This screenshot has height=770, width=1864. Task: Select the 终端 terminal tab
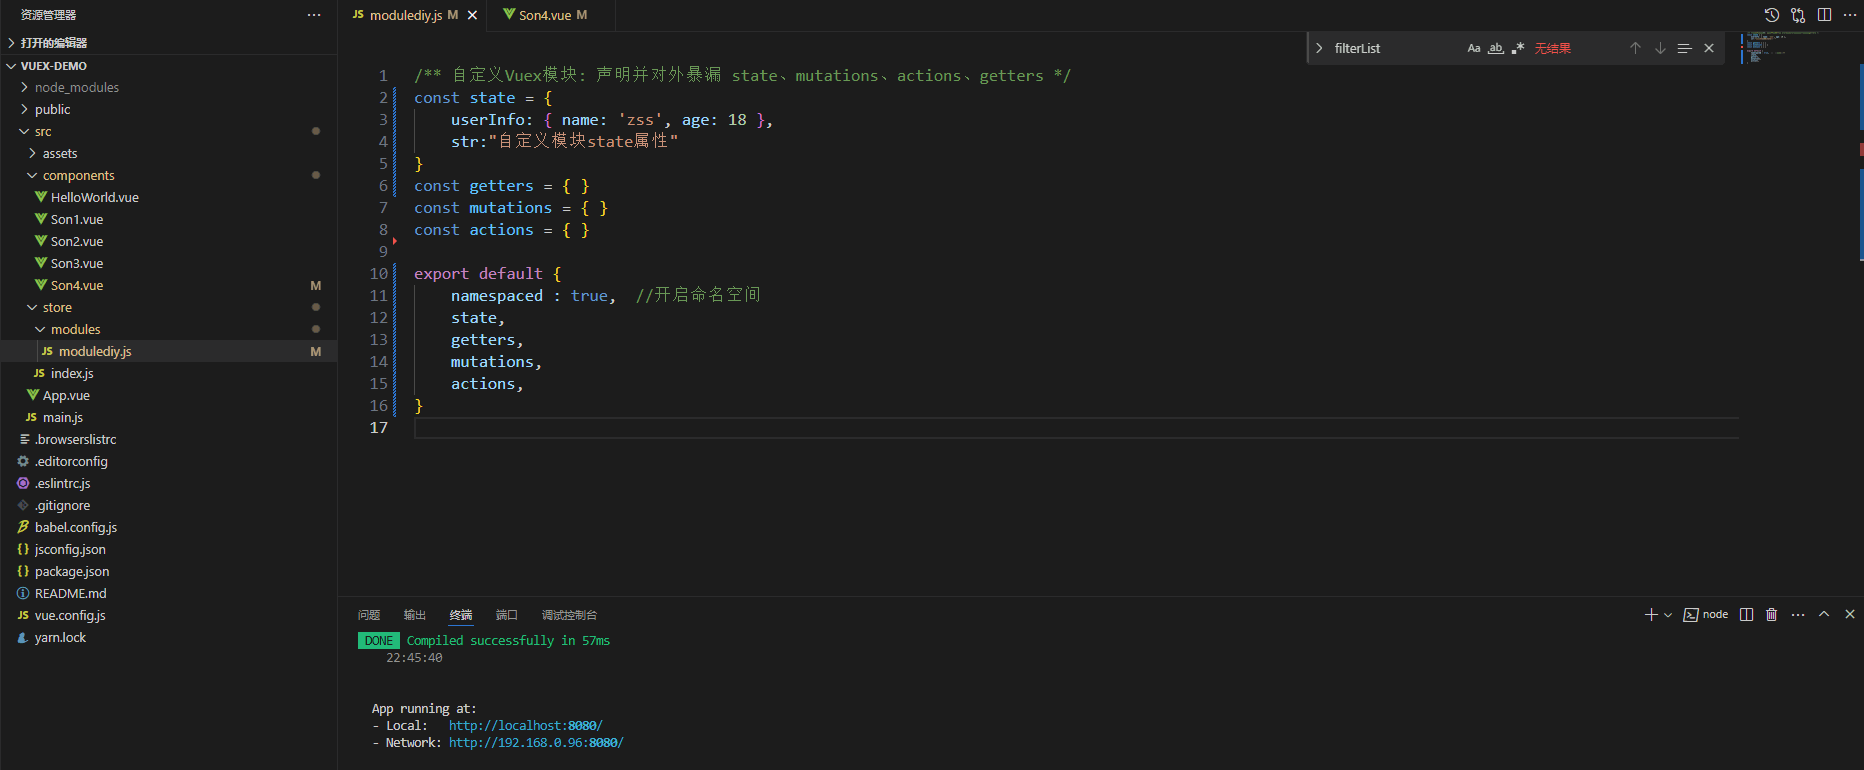coord(461,615)
